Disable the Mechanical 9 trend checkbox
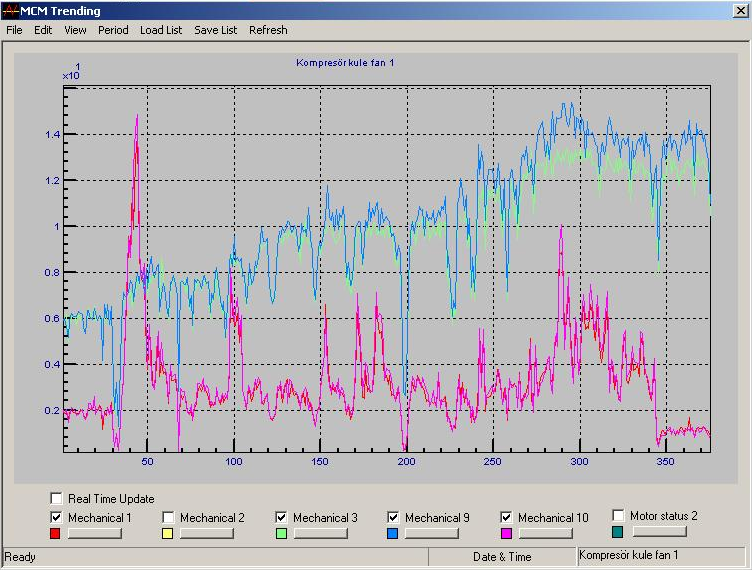This screenshot has width=752, height=570. (394, 517)
